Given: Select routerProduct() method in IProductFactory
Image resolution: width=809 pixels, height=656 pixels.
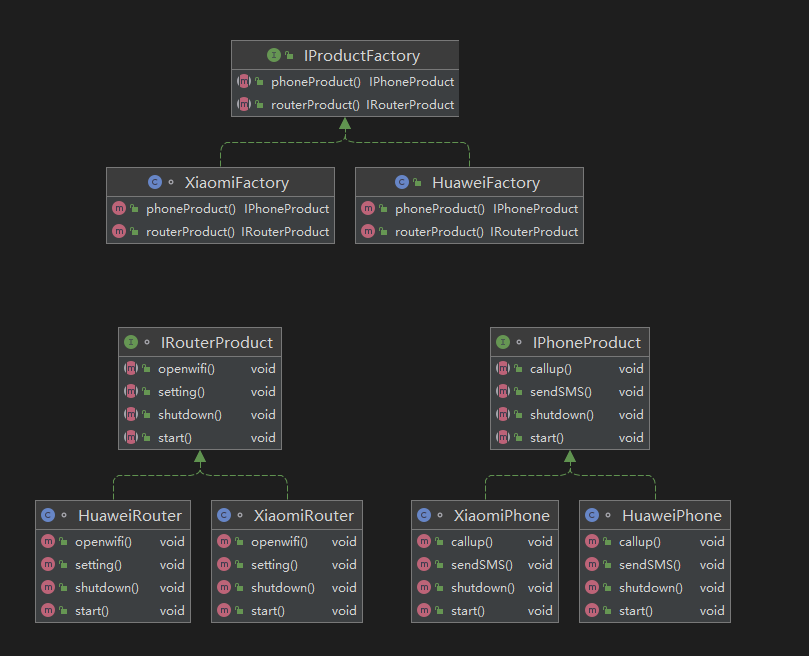Looking at the screenshot, I should [345, 105].
